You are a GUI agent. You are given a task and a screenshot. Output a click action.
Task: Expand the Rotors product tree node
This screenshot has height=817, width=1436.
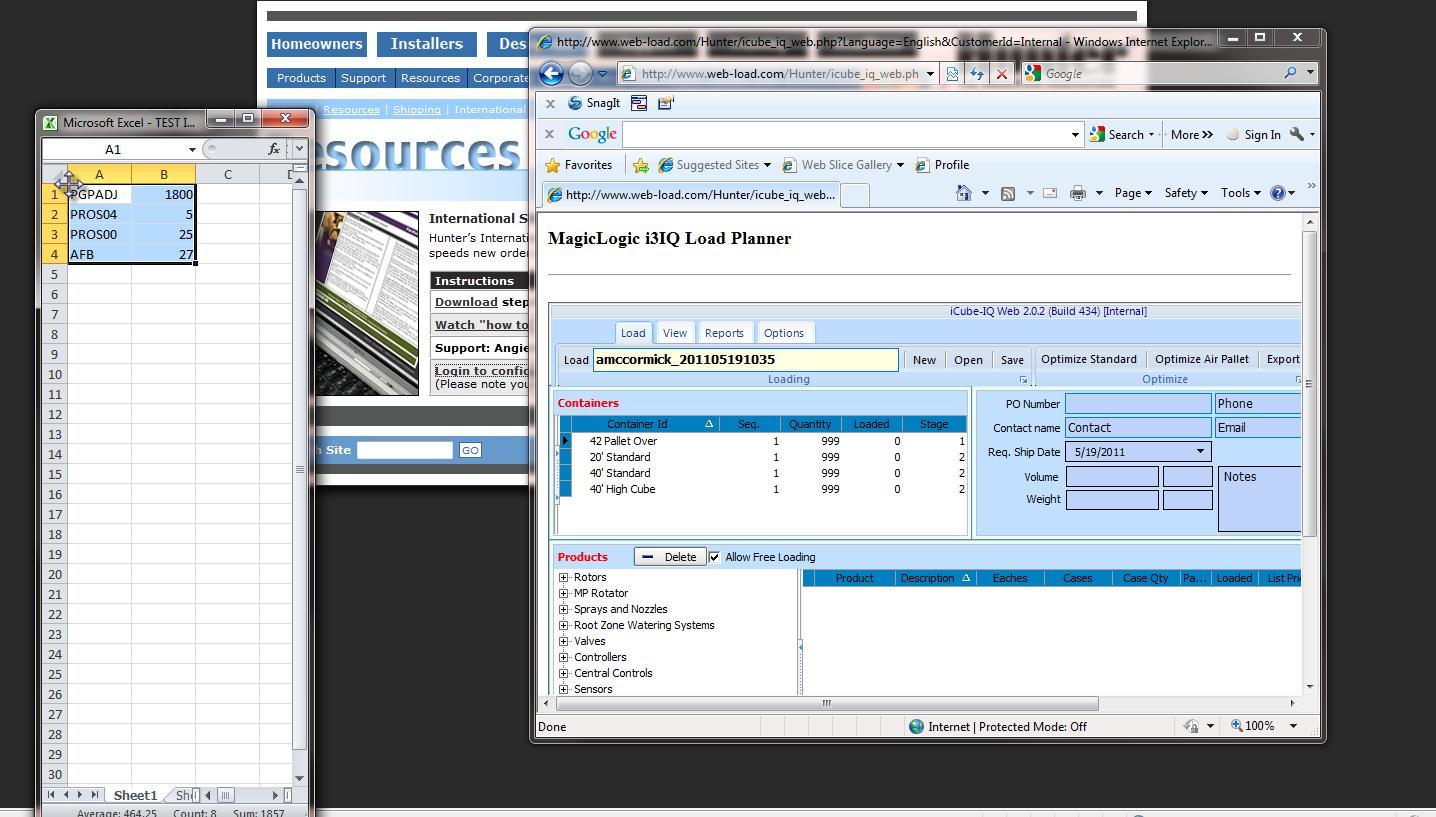(x=564, y=577)
